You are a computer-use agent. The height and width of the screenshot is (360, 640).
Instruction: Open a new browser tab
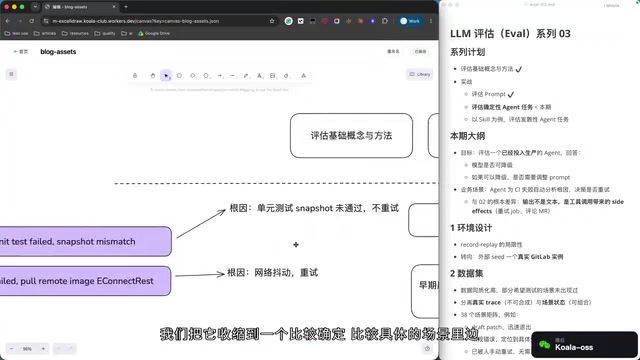126,7
